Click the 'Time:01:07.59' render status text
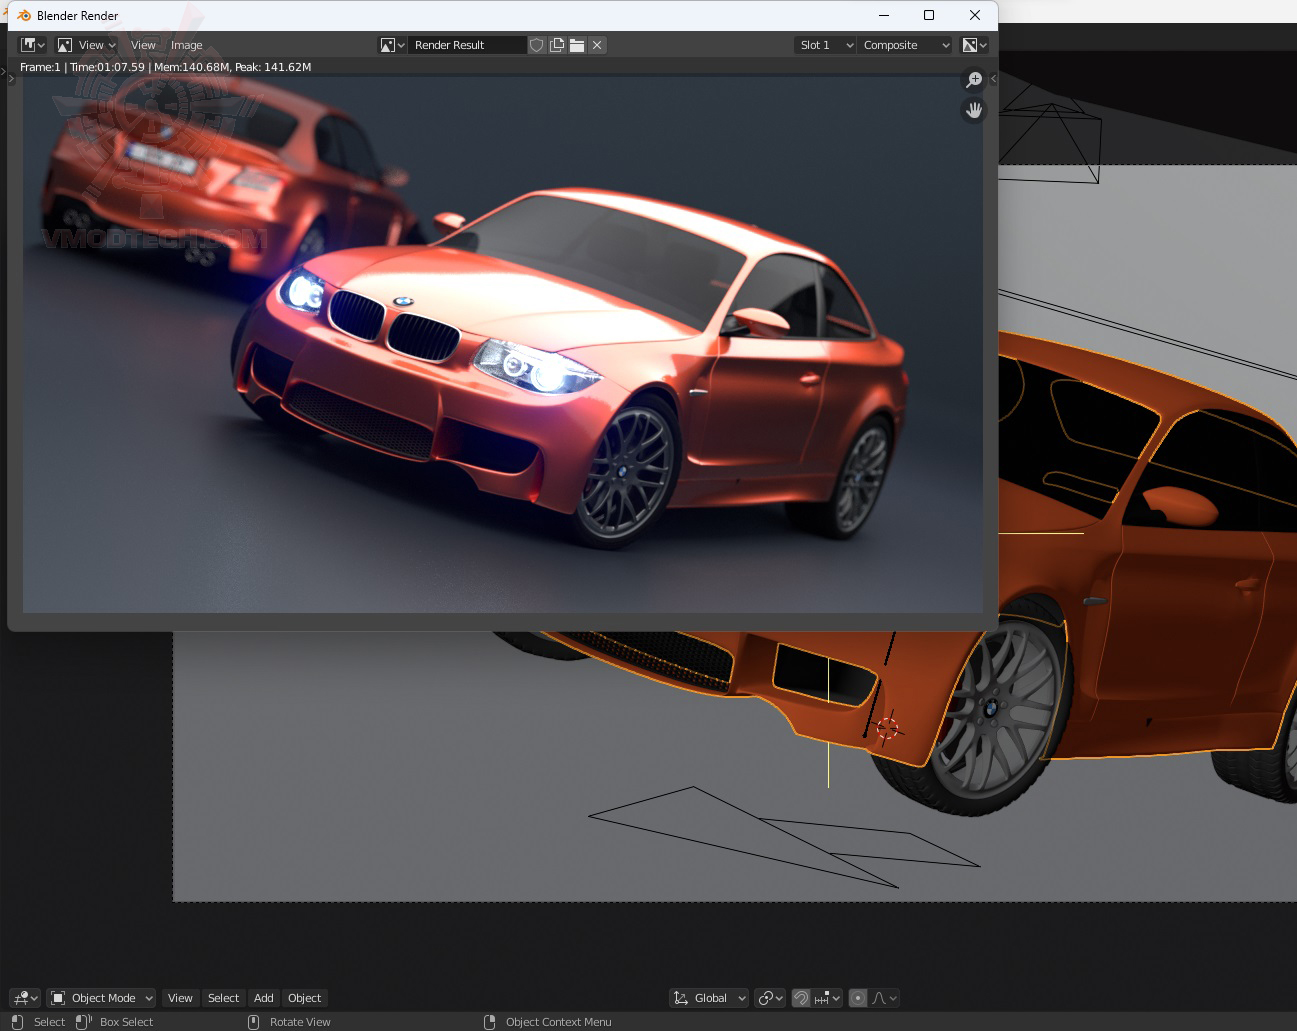The width and height of the screenshot is (1297, 1031). pos(107,67)
